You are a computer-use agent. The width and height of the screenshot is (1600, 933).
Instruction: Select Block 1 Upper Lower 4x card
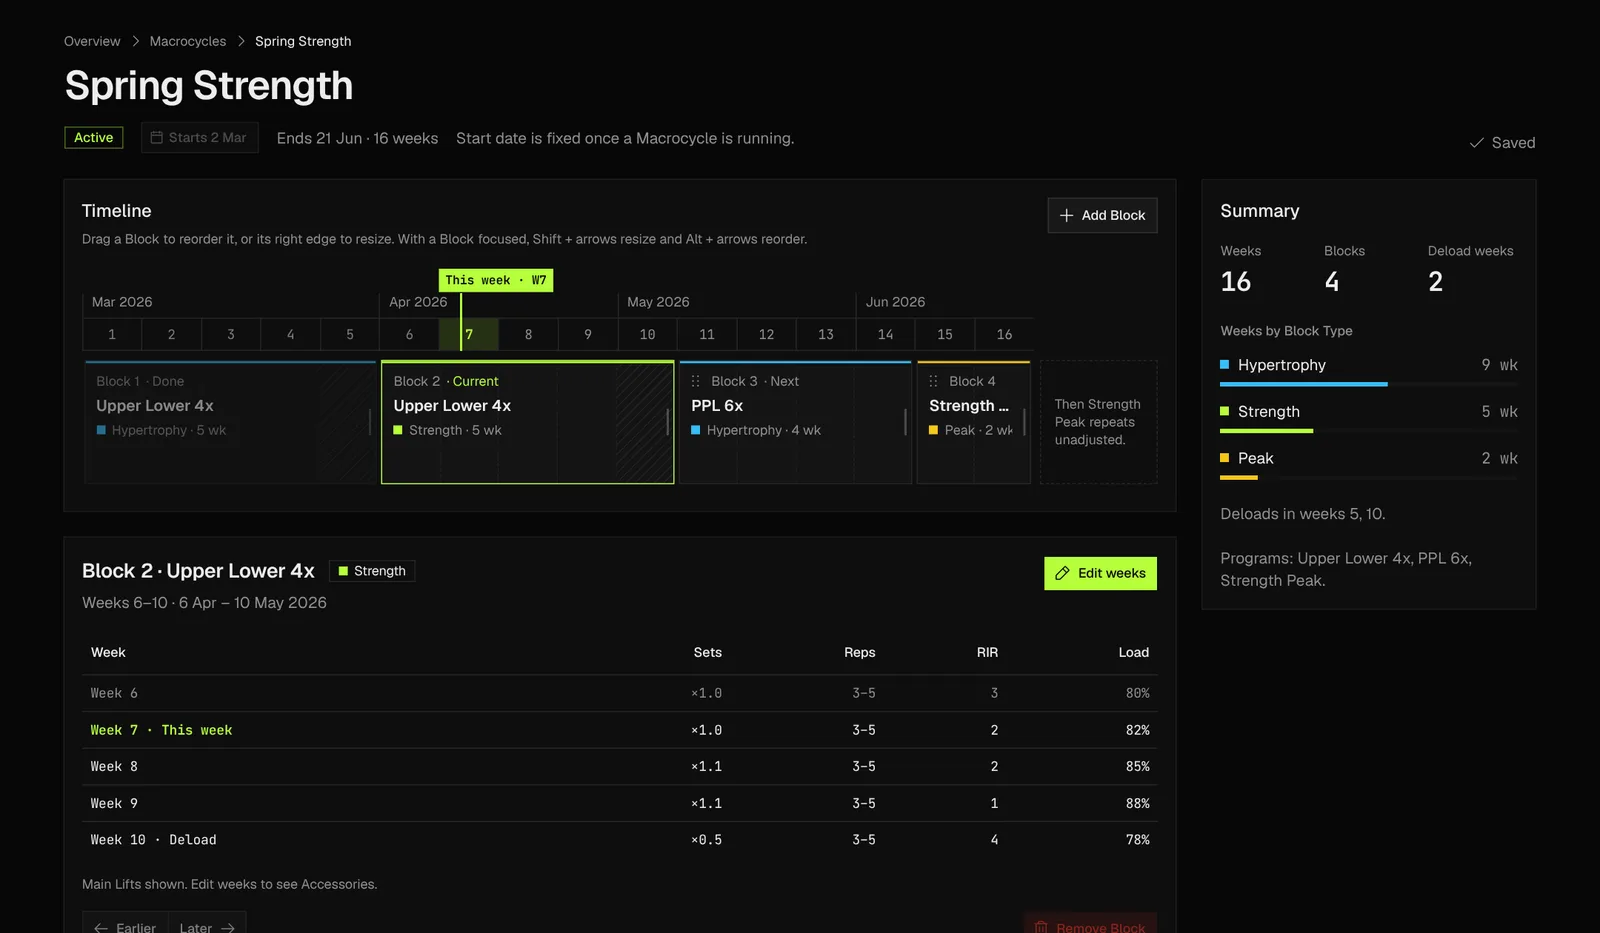point(230,422)
